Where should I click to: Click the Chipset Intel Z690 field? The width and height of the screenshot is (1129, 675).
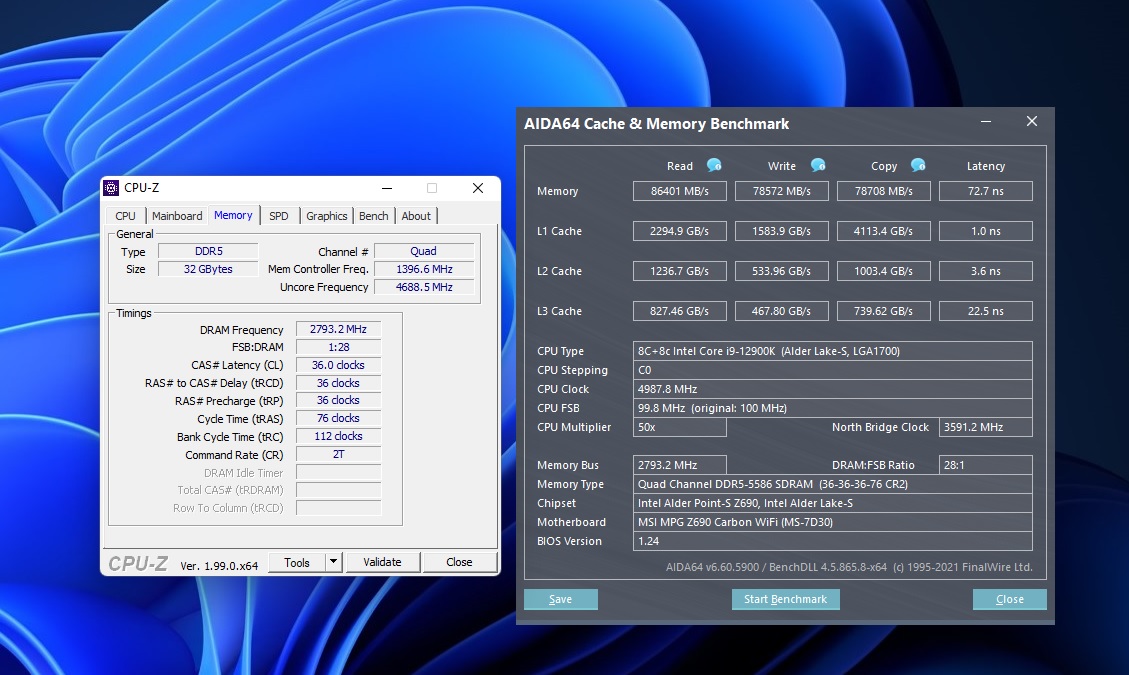832,503
